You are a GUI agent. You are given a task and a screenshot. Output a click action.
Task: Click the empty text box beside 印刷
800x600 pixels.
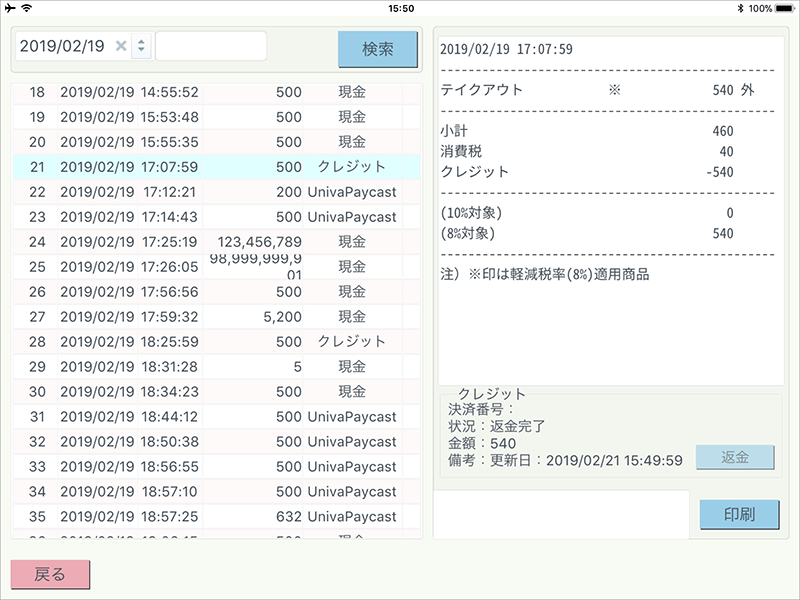click(561, 514)
